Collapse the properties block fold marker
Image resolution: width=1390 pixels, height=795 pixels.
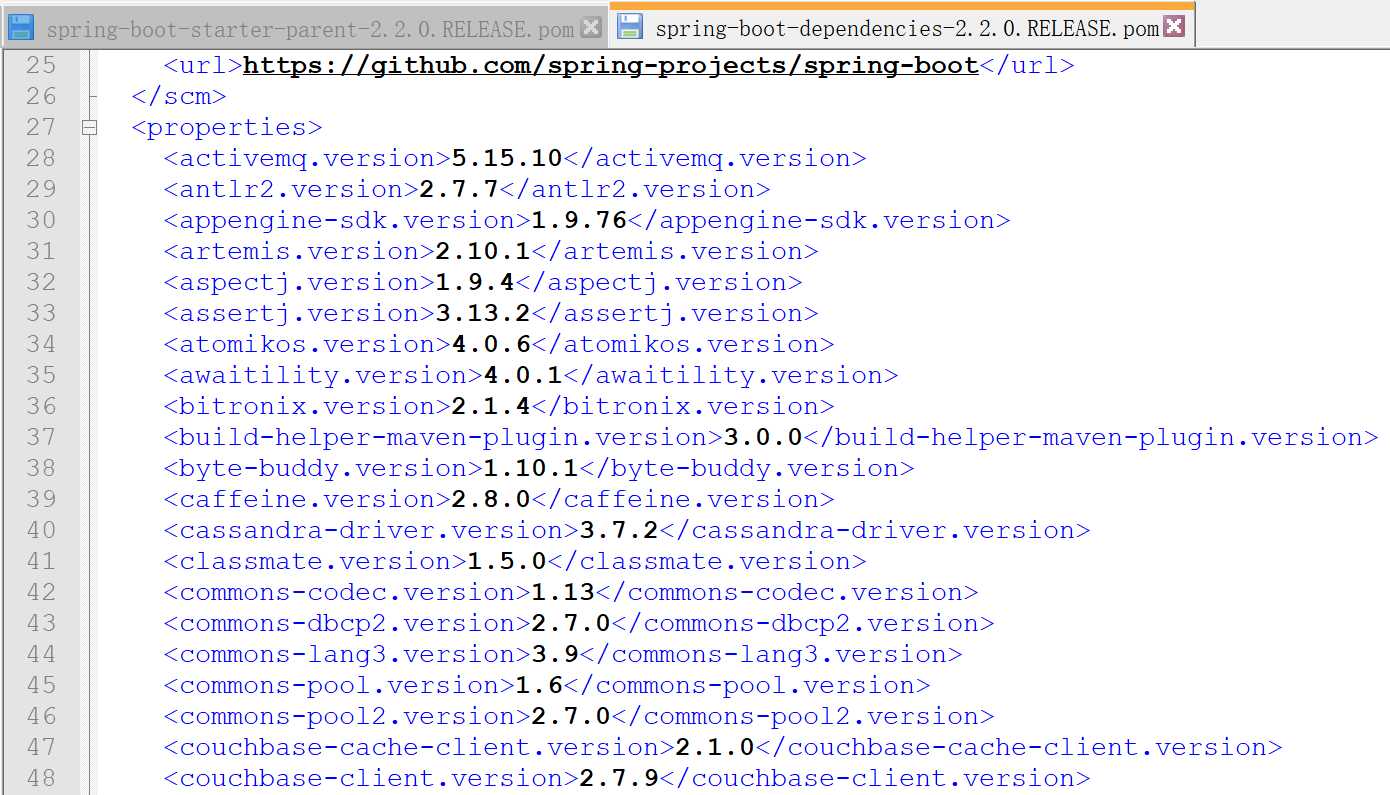click(90, 127)
